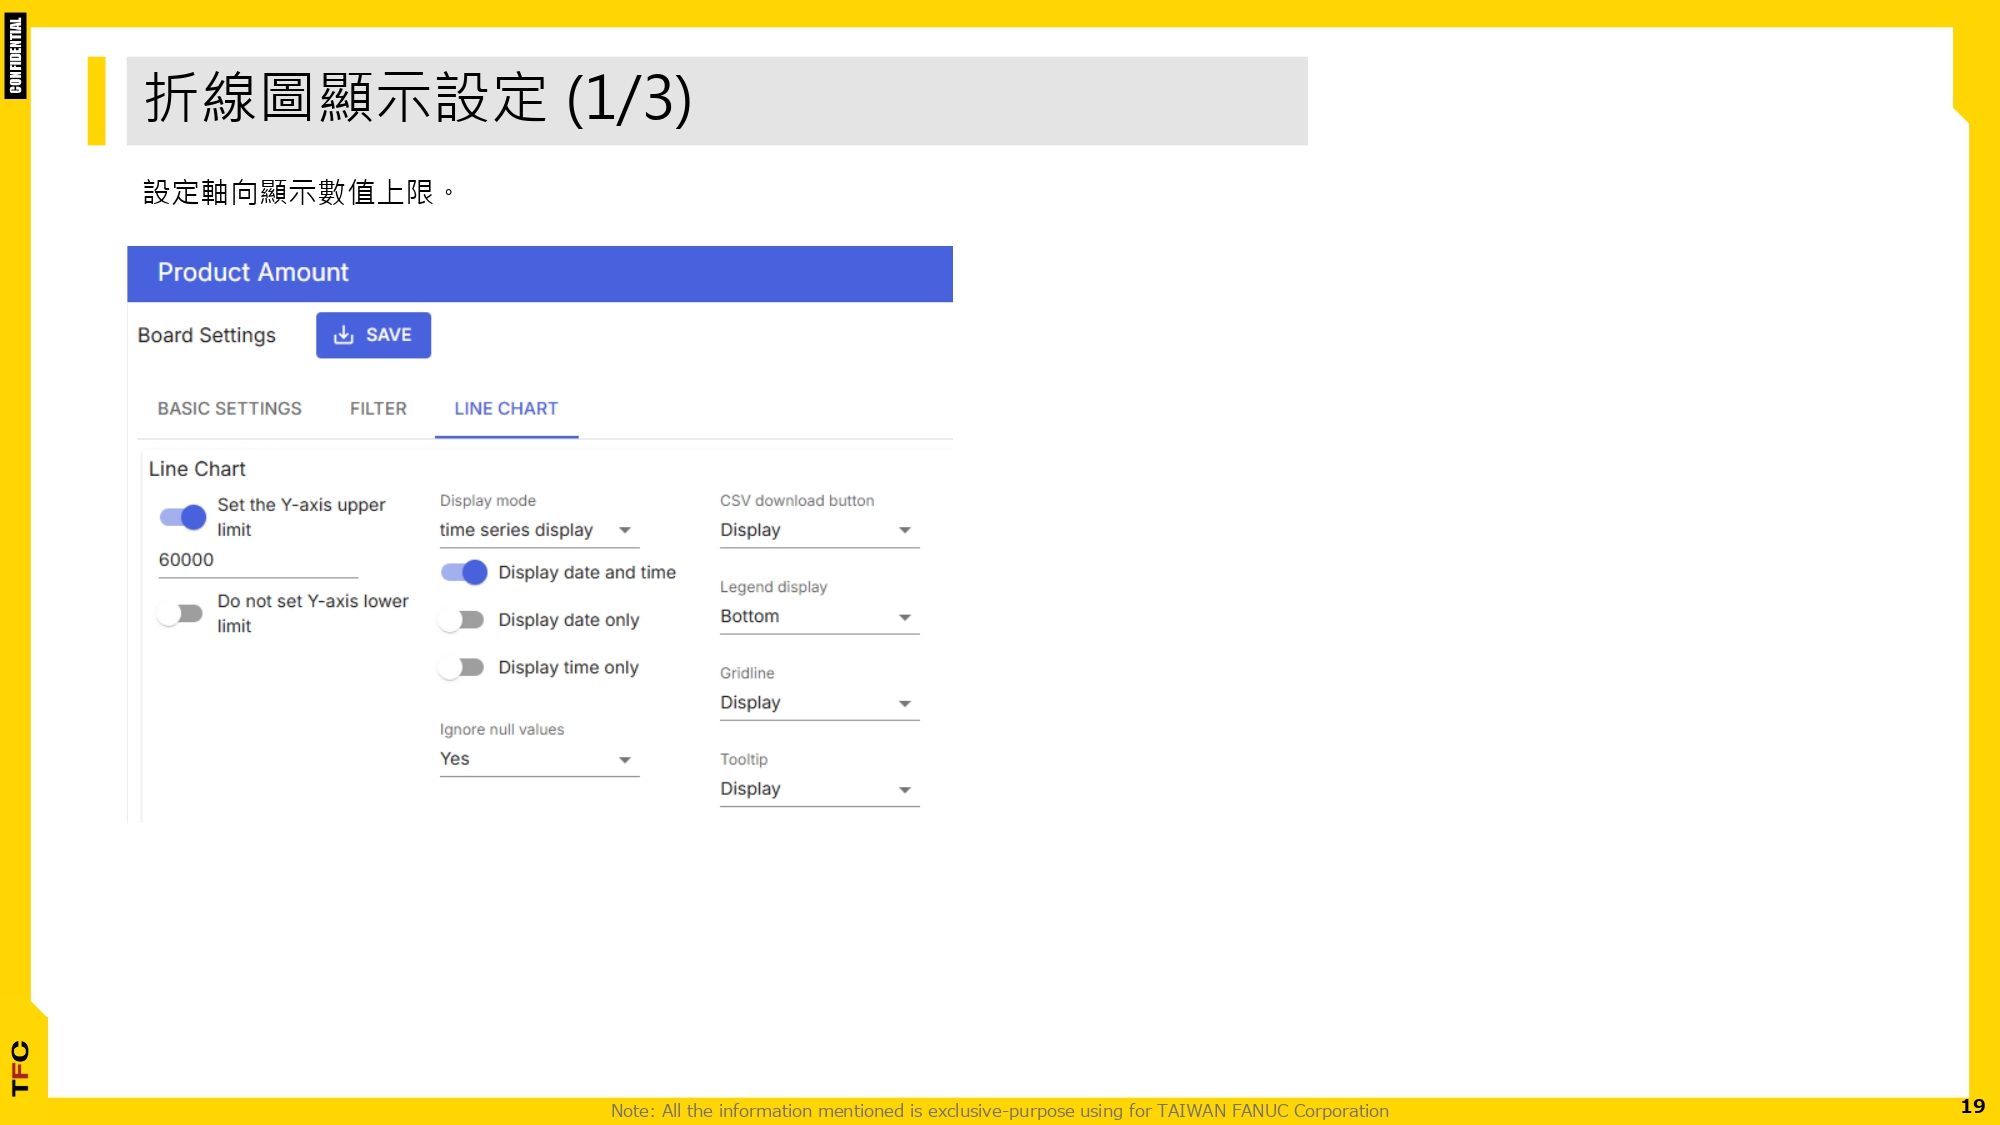The height and width of the screenshot is (1125, 2000).
Task: Click the Display mode dropdown arrow
Action: pyautogui.click(x=627, y=531)
